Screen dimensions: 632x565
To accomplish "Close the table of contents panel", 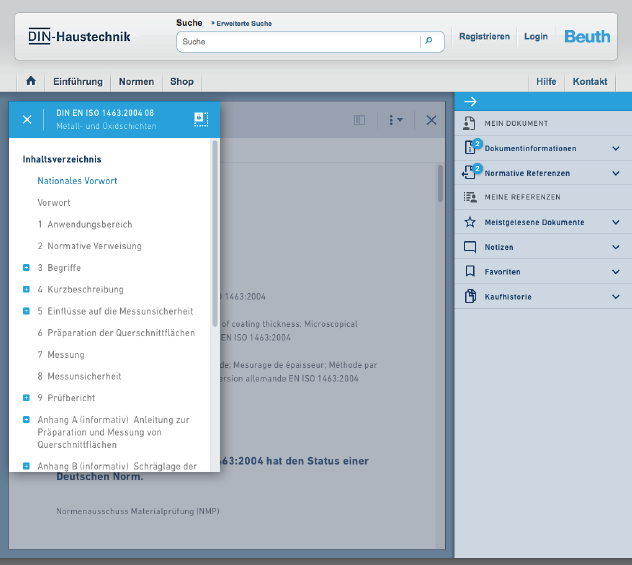I will click(x=27, y=120).
